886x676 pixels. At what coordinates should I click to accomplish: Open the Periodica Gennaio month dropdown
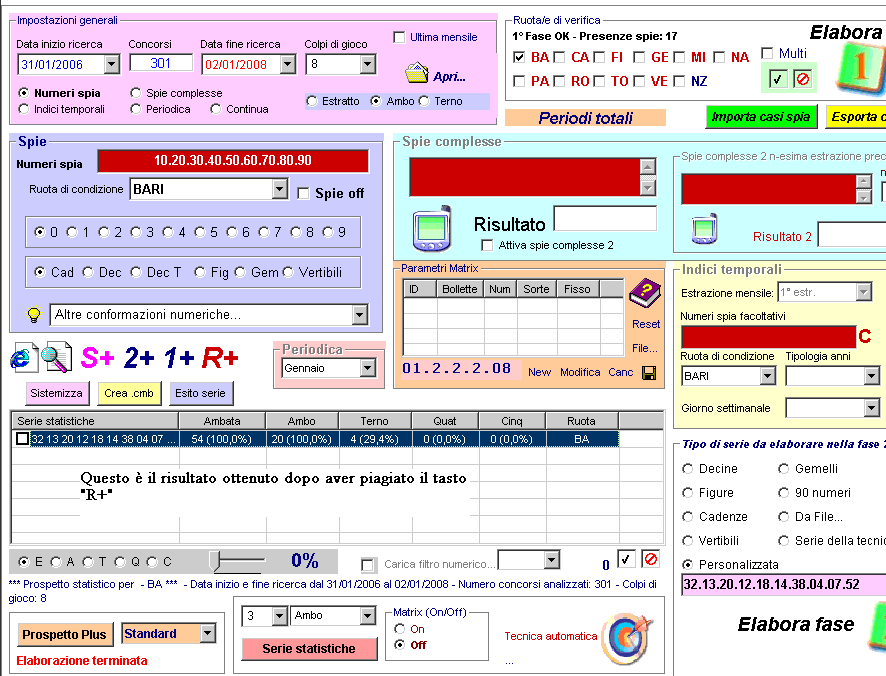point(367,369)
